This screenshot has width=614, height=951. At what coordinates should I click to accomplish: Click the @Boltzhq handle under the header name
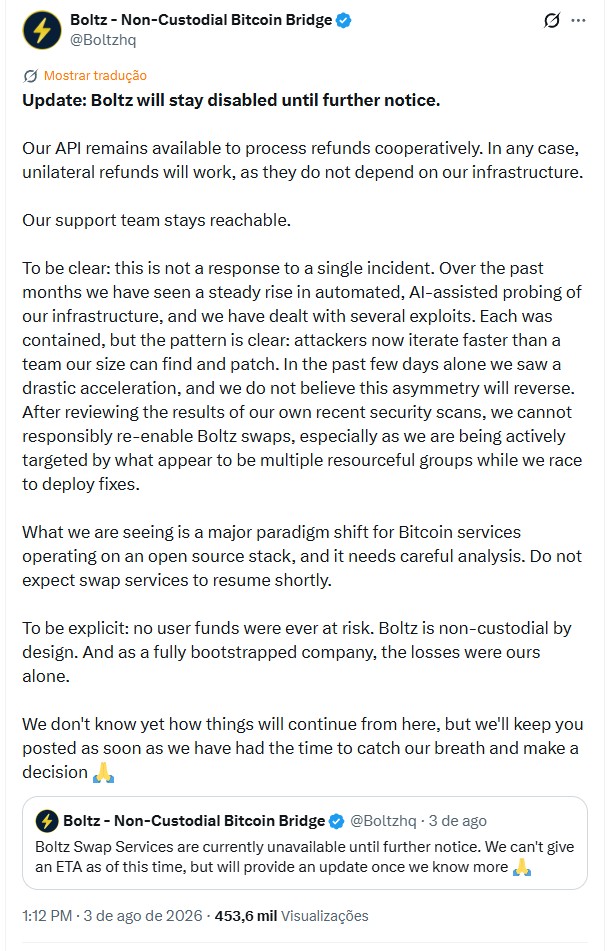(x=103, y=40)
